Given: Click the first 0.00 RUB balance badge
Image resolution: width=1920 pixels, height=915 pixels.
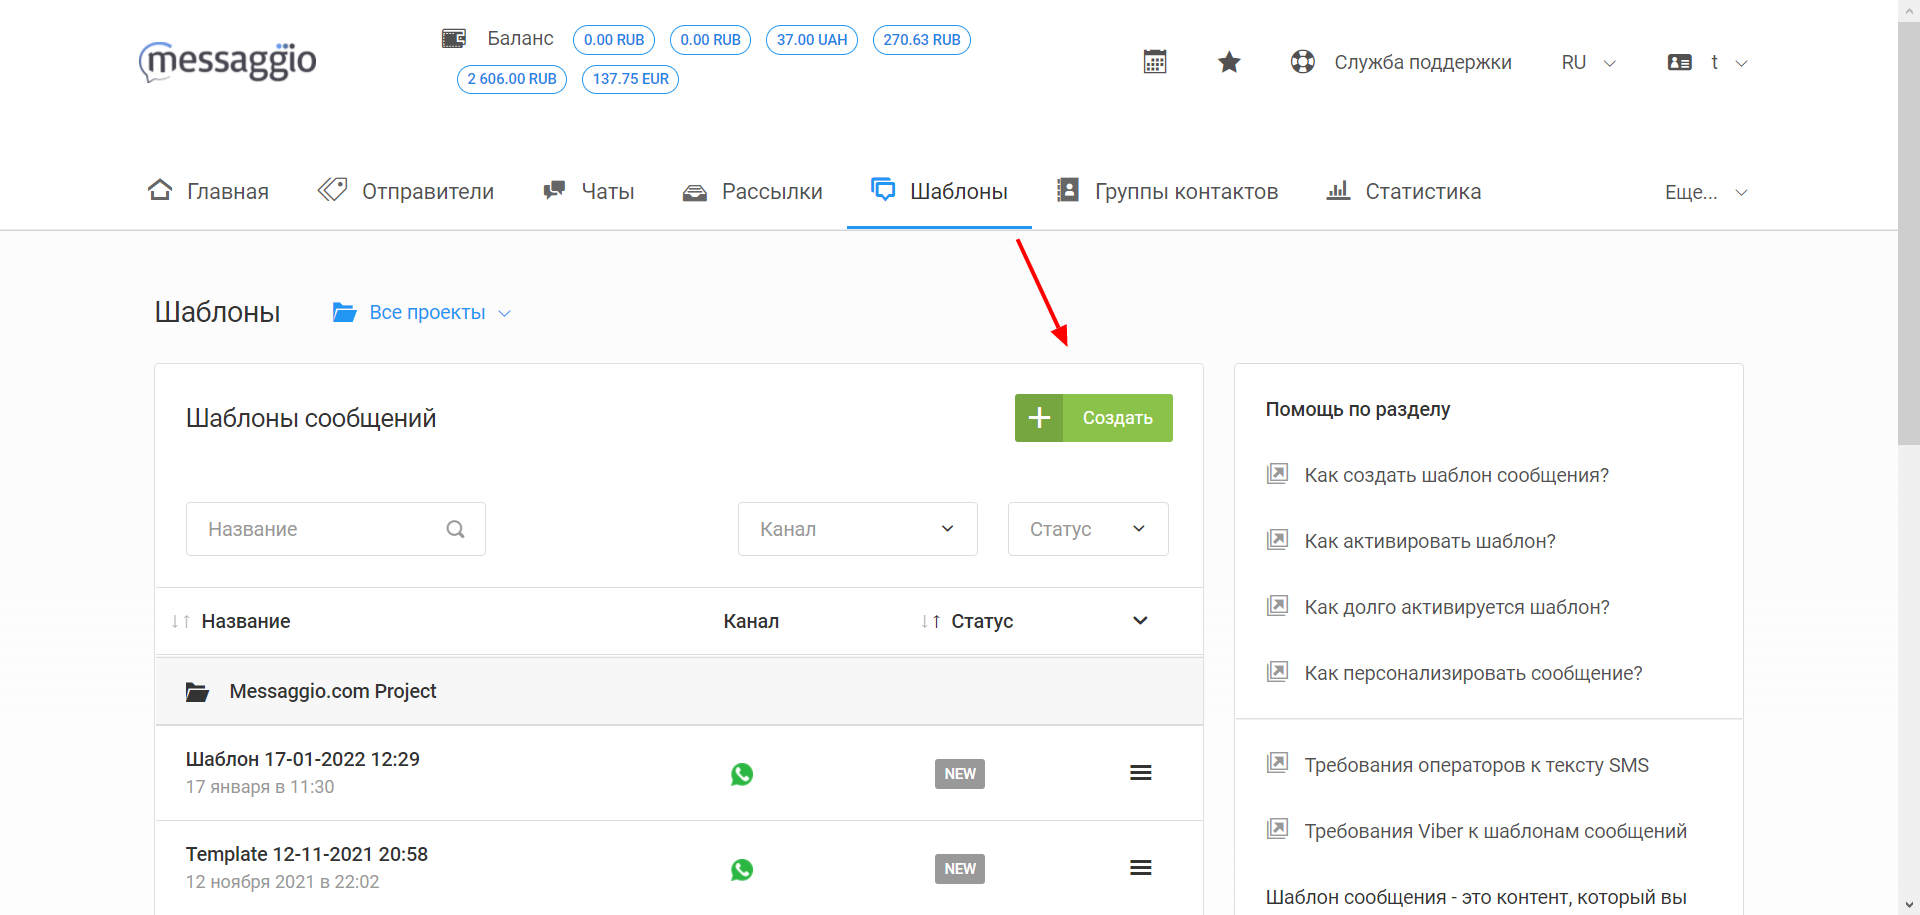Looking at the screenshot, I should point(614,40).
